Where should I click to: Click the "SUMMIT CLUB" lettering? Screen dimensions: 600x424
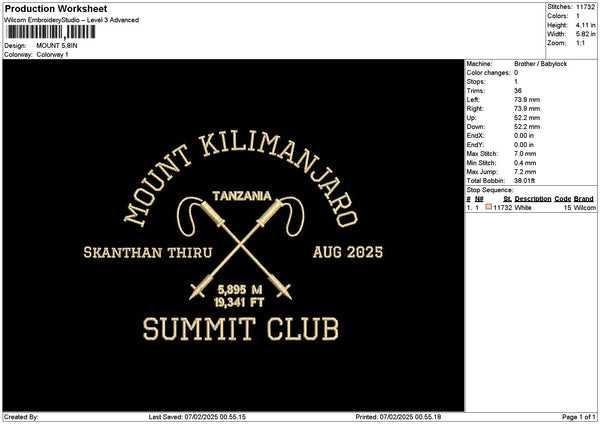click(241, 329)
